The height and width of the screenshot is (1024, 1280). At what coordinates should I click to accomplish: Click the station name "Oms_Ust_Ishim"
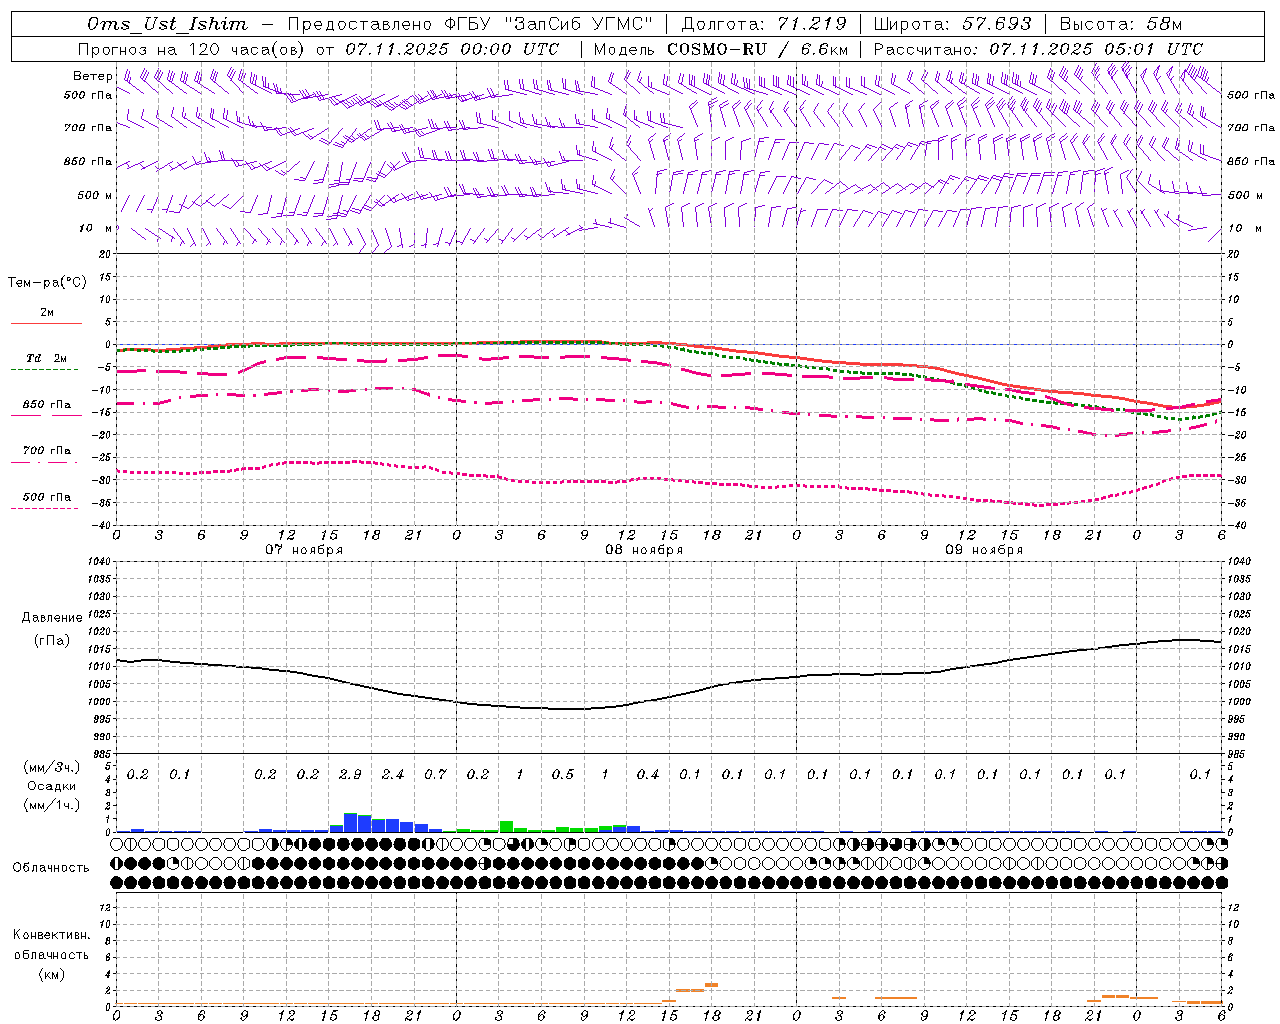pyautogui.click(x=167, y=24)
